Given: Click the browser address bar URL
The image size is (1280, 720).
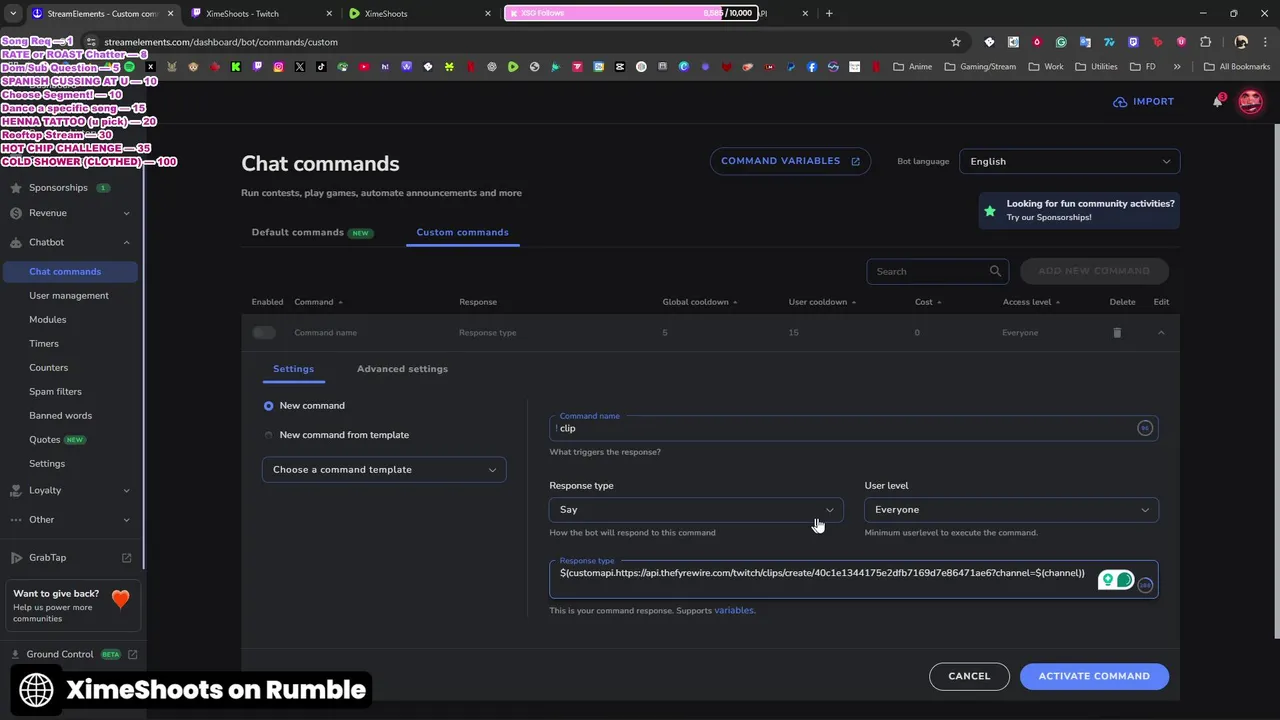Looking at the screenshot, I should [x=220, y=42].
